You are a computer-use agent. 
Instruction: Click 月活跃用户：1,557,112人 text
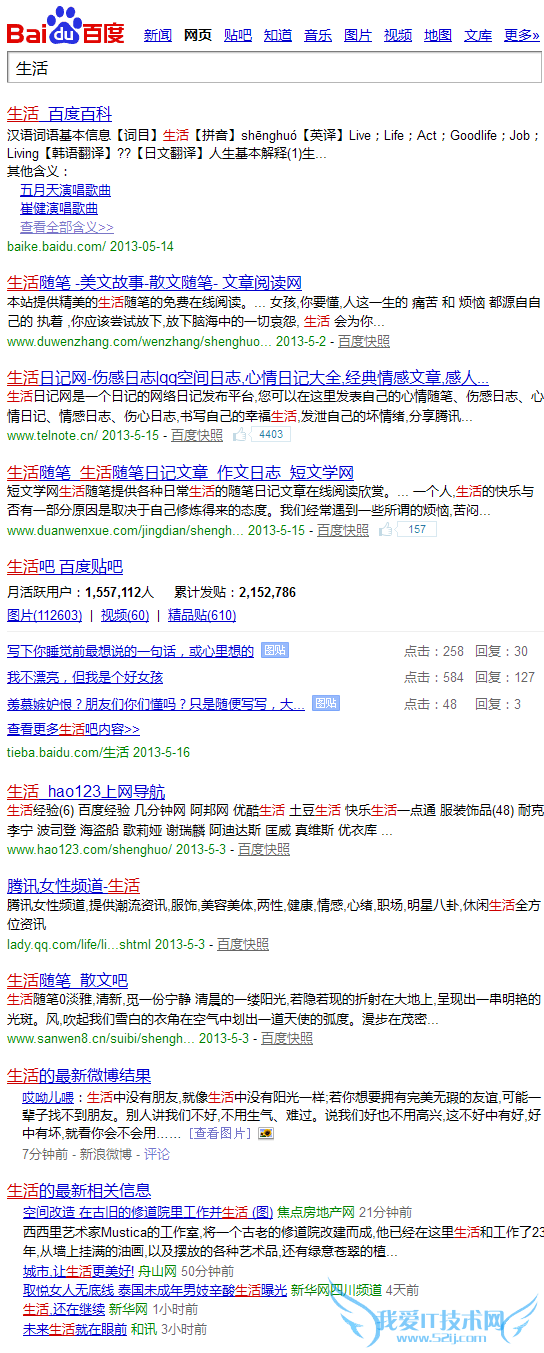(81, 592)
